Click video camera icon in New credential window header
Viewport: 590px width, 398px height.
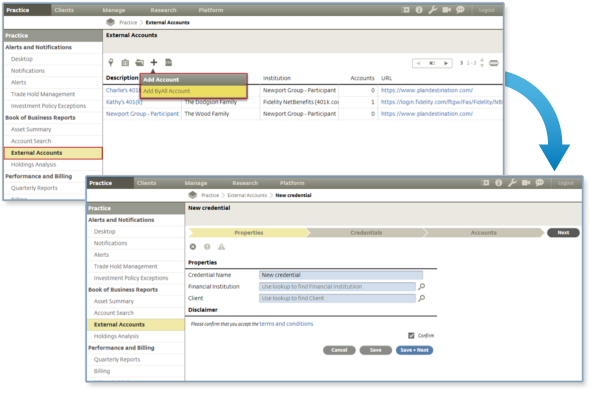526,183
